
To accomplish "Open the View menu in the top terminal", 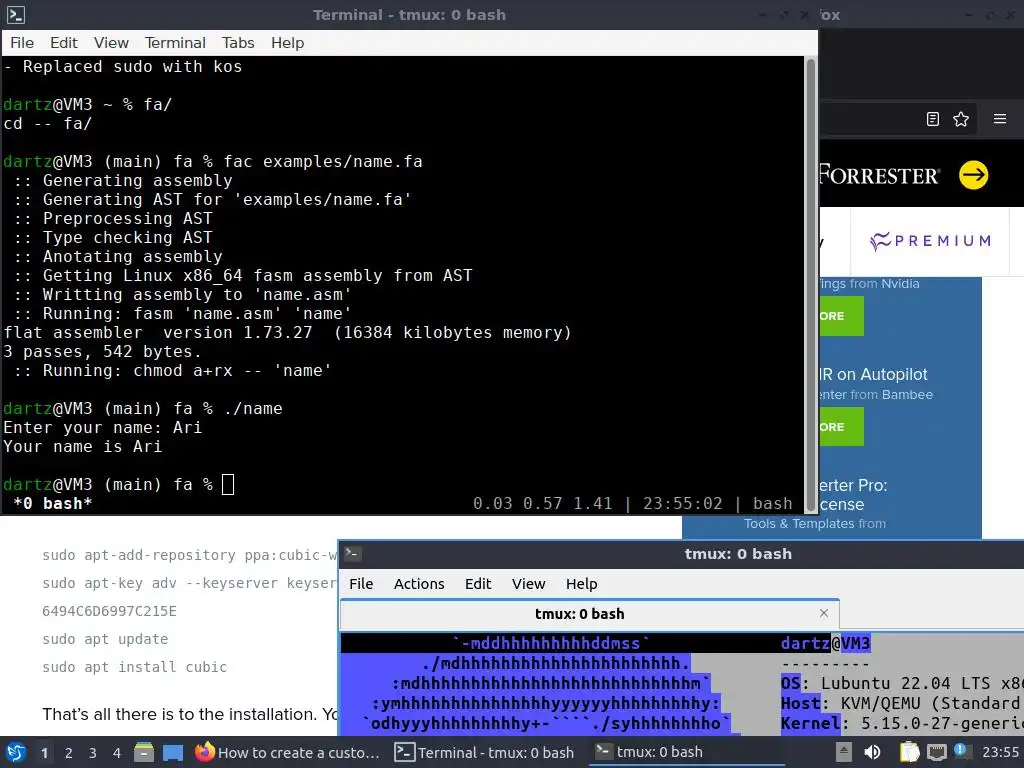I will (111, 43).
